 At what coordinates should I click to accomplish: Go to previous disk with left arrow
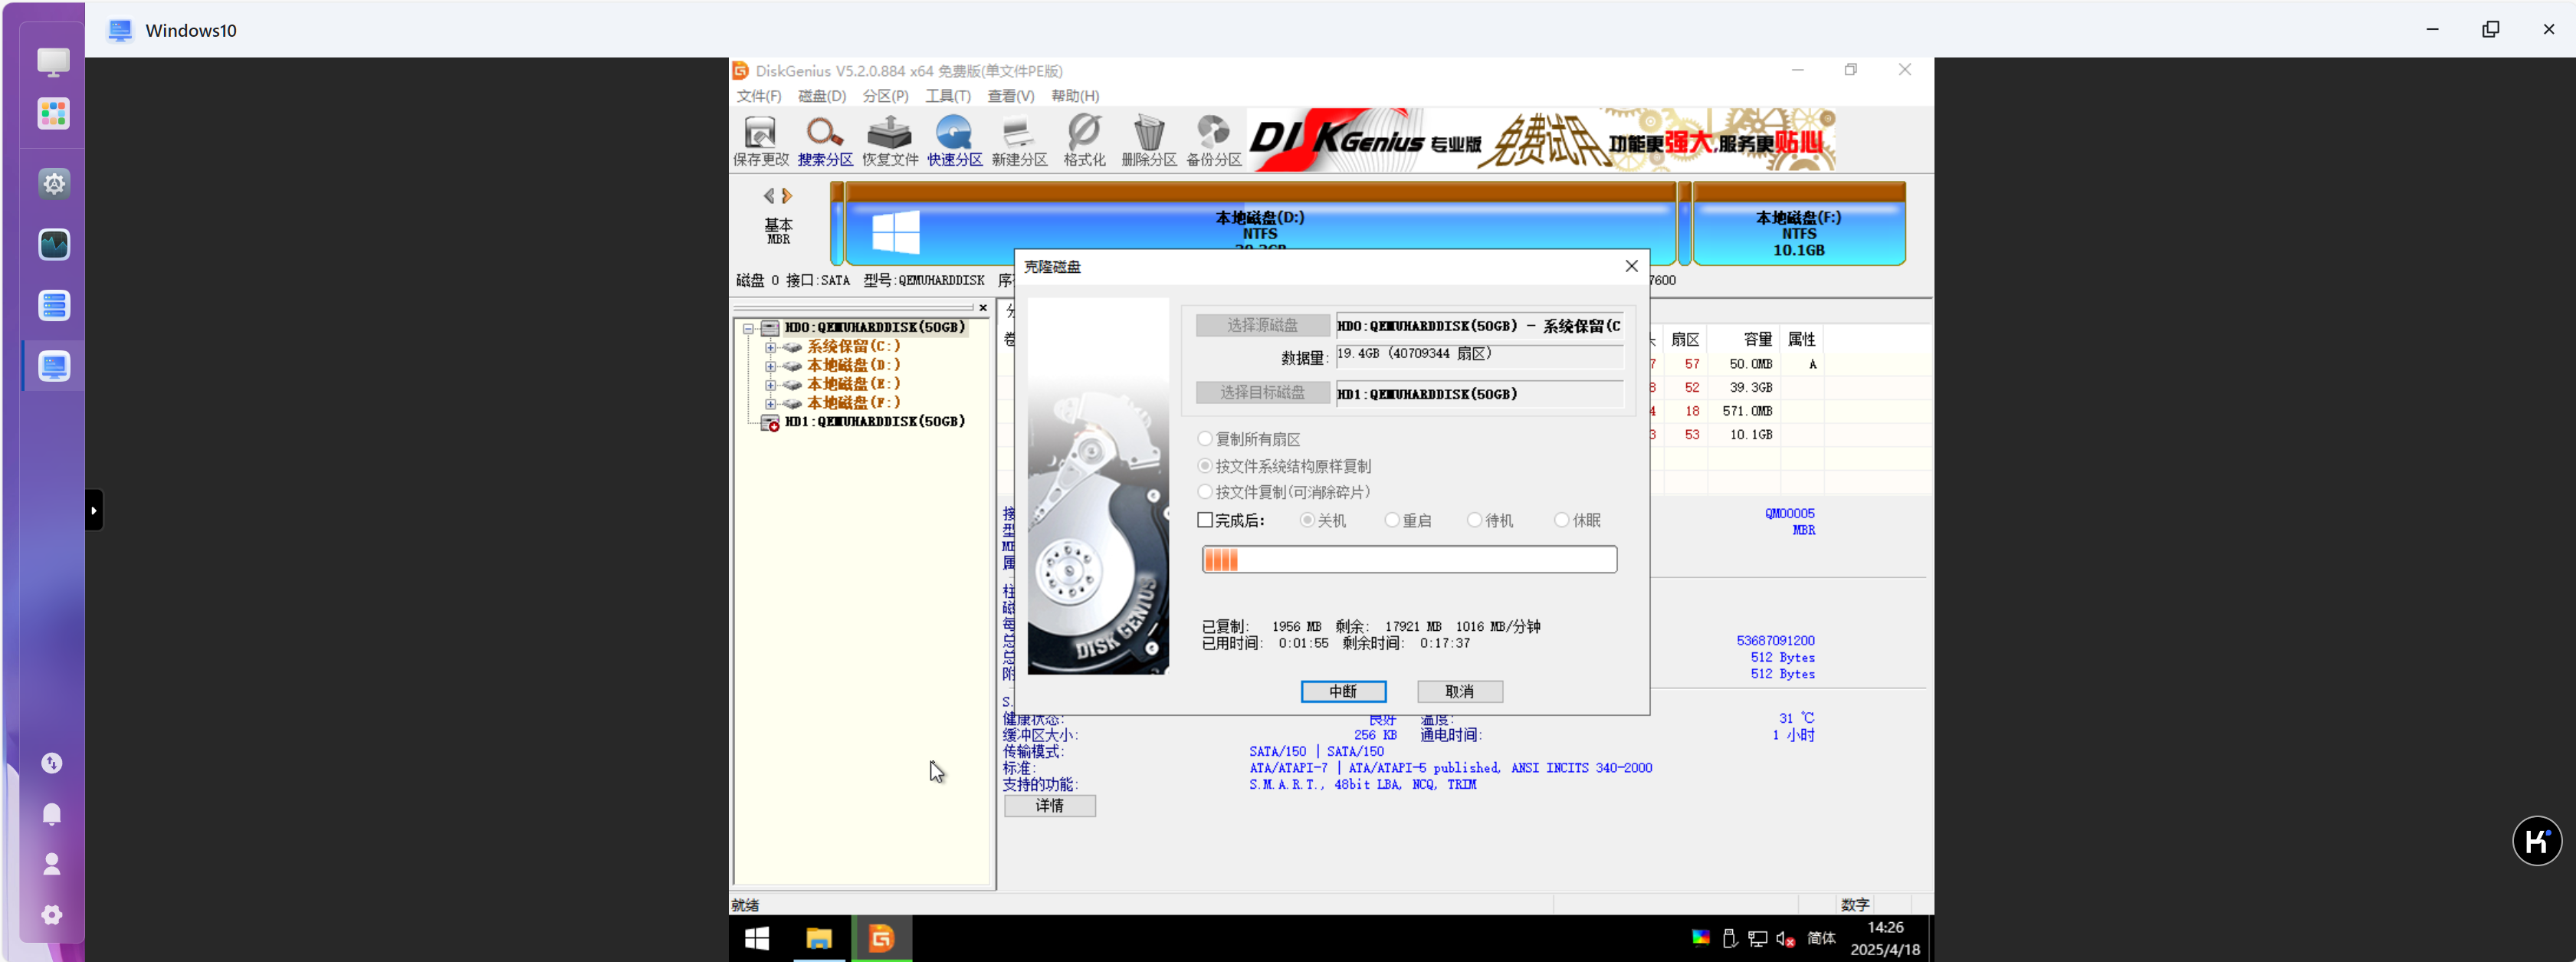(768, 196)
